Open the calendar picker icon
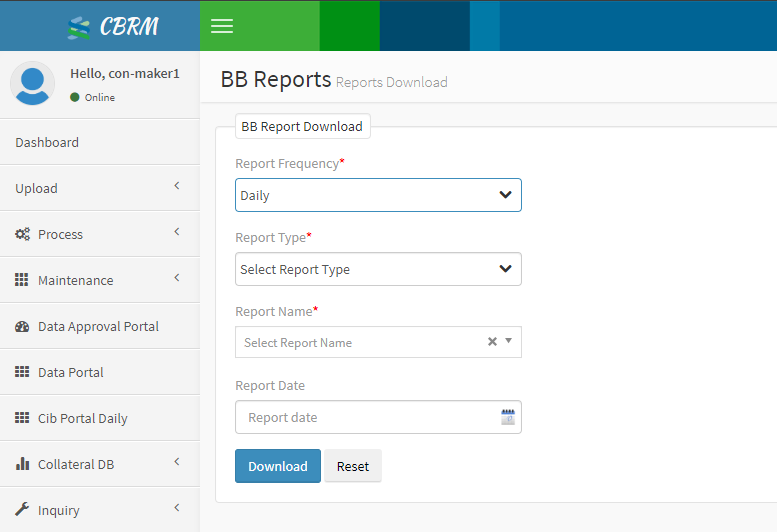Image resolution: width=777 pixels, height=532 pixels. click(x=508, y=417)
